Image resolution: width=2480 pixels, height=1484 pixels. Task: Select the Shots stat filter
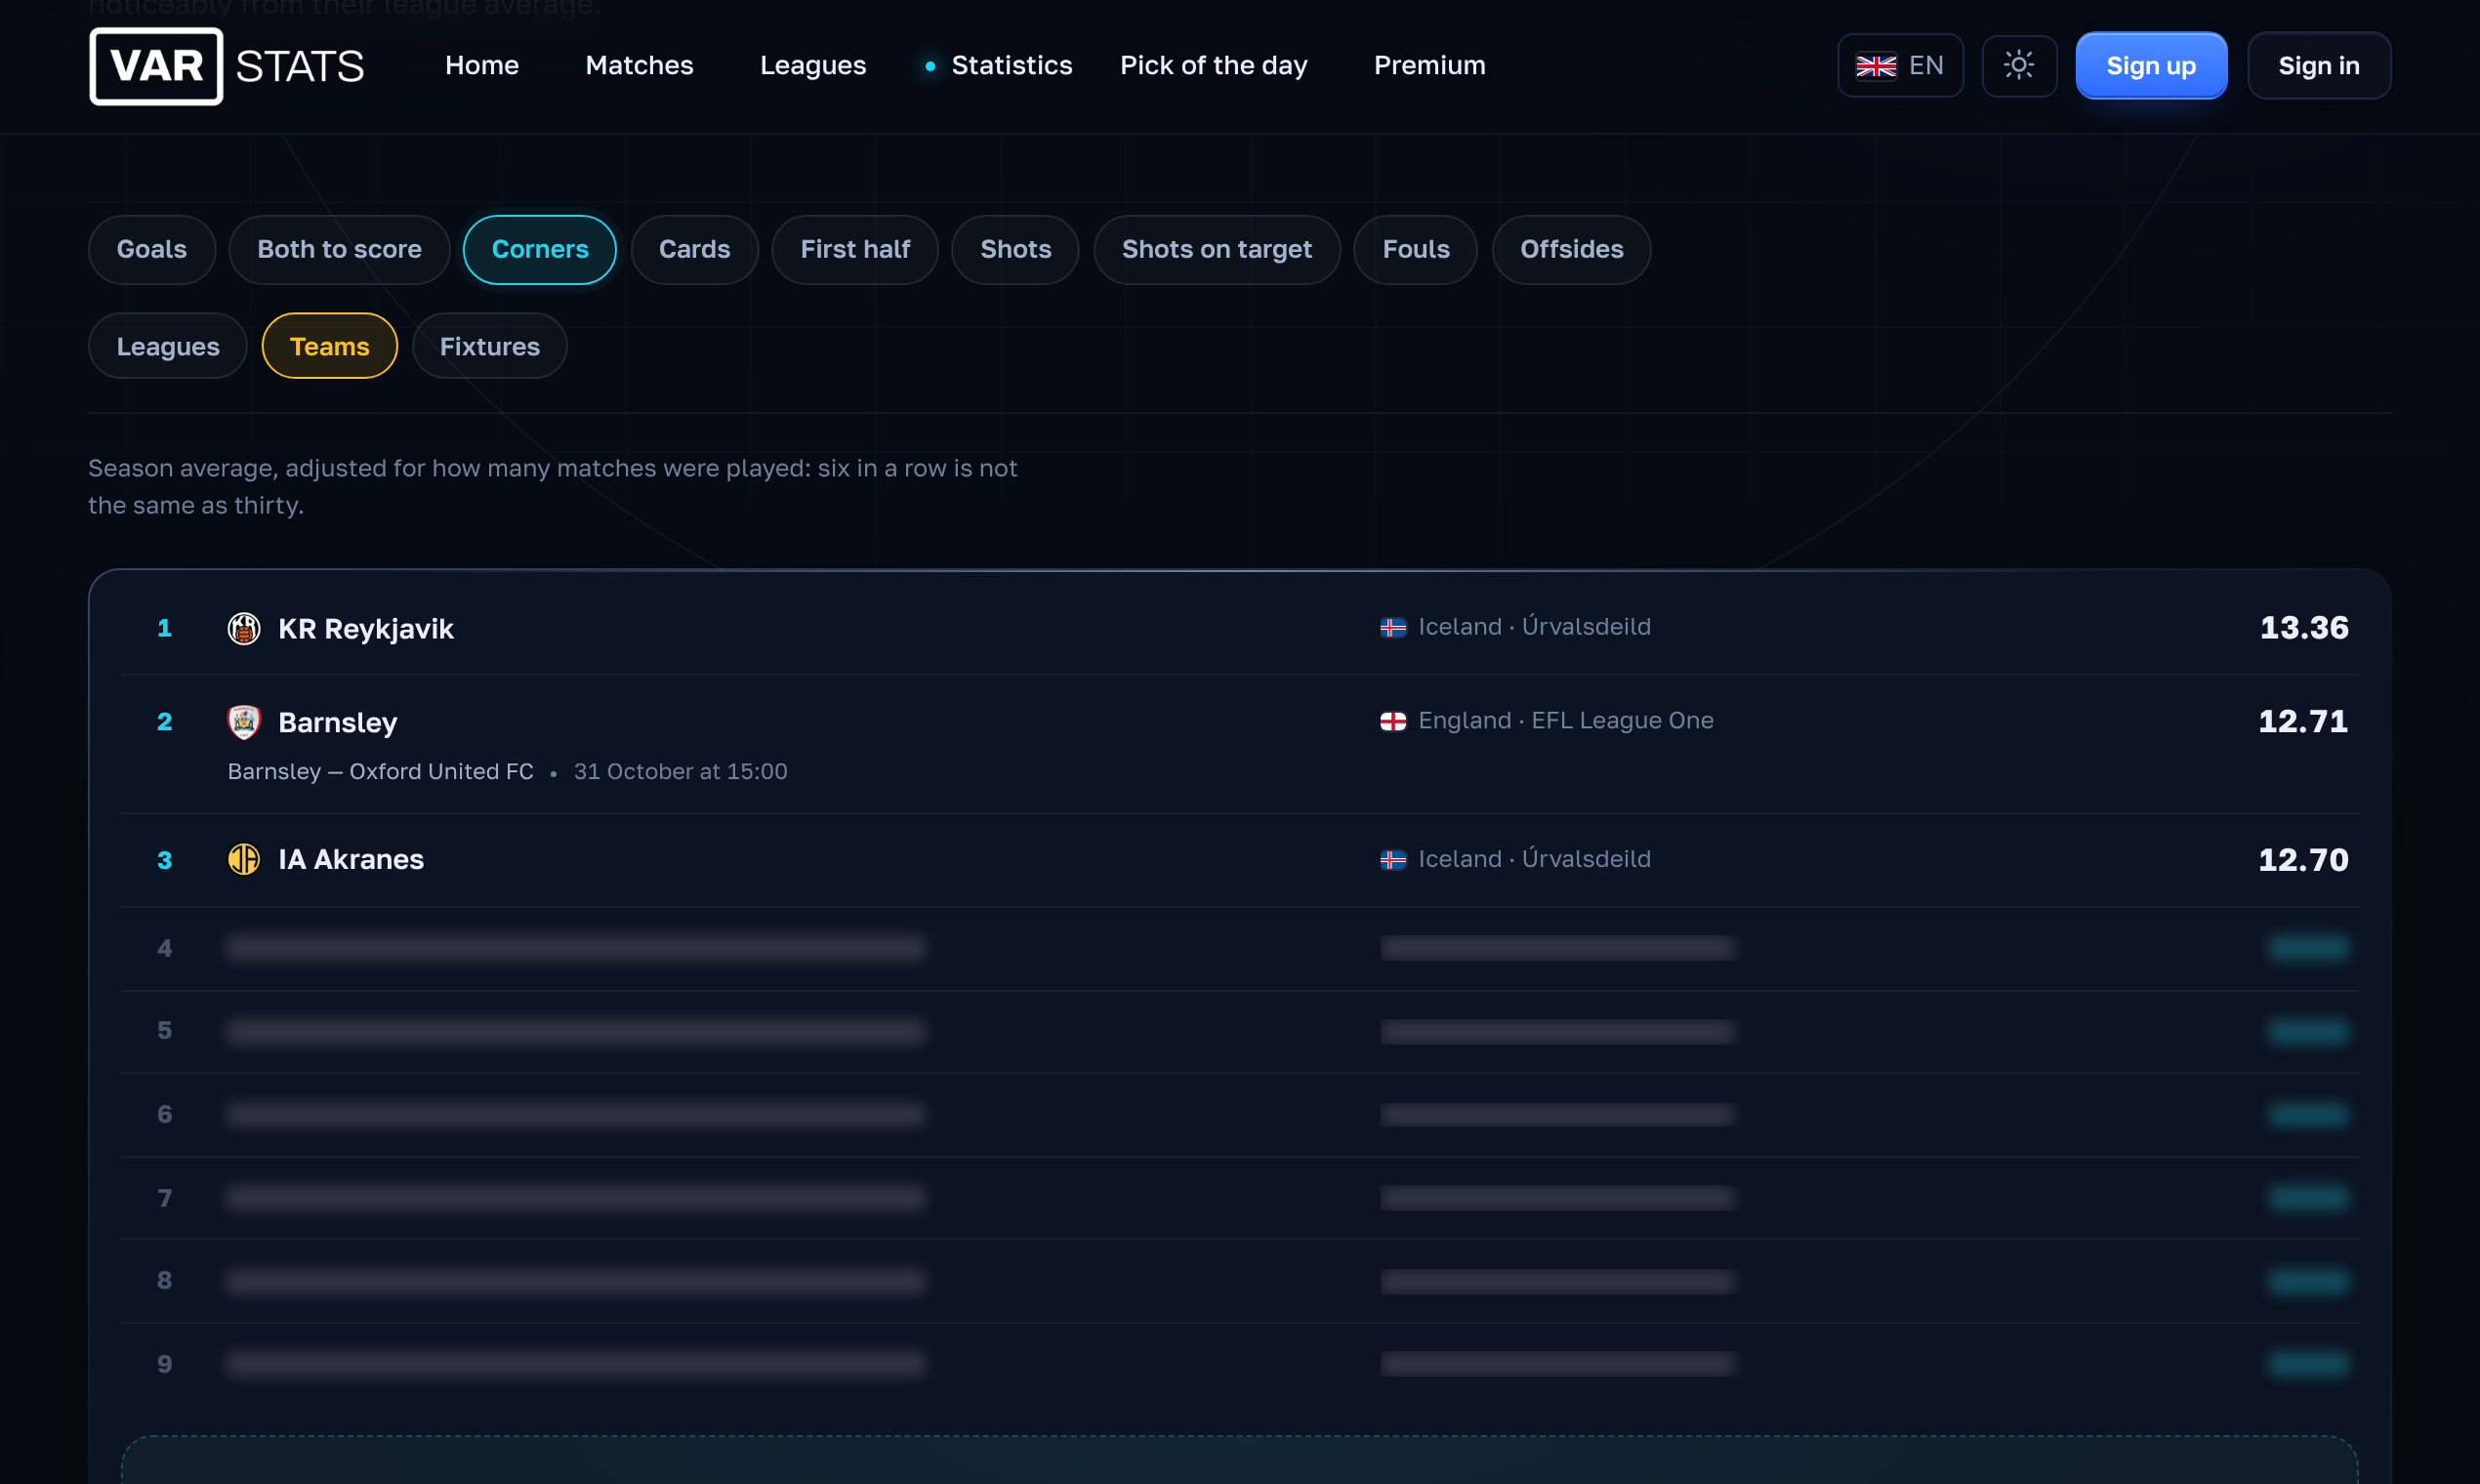tap(1015, 249)
